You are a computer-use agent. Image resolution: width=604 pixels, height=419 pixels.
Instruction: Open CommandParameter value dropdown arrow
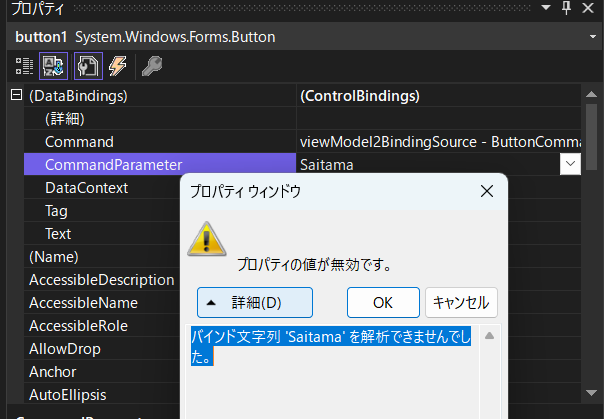point(570,164)
